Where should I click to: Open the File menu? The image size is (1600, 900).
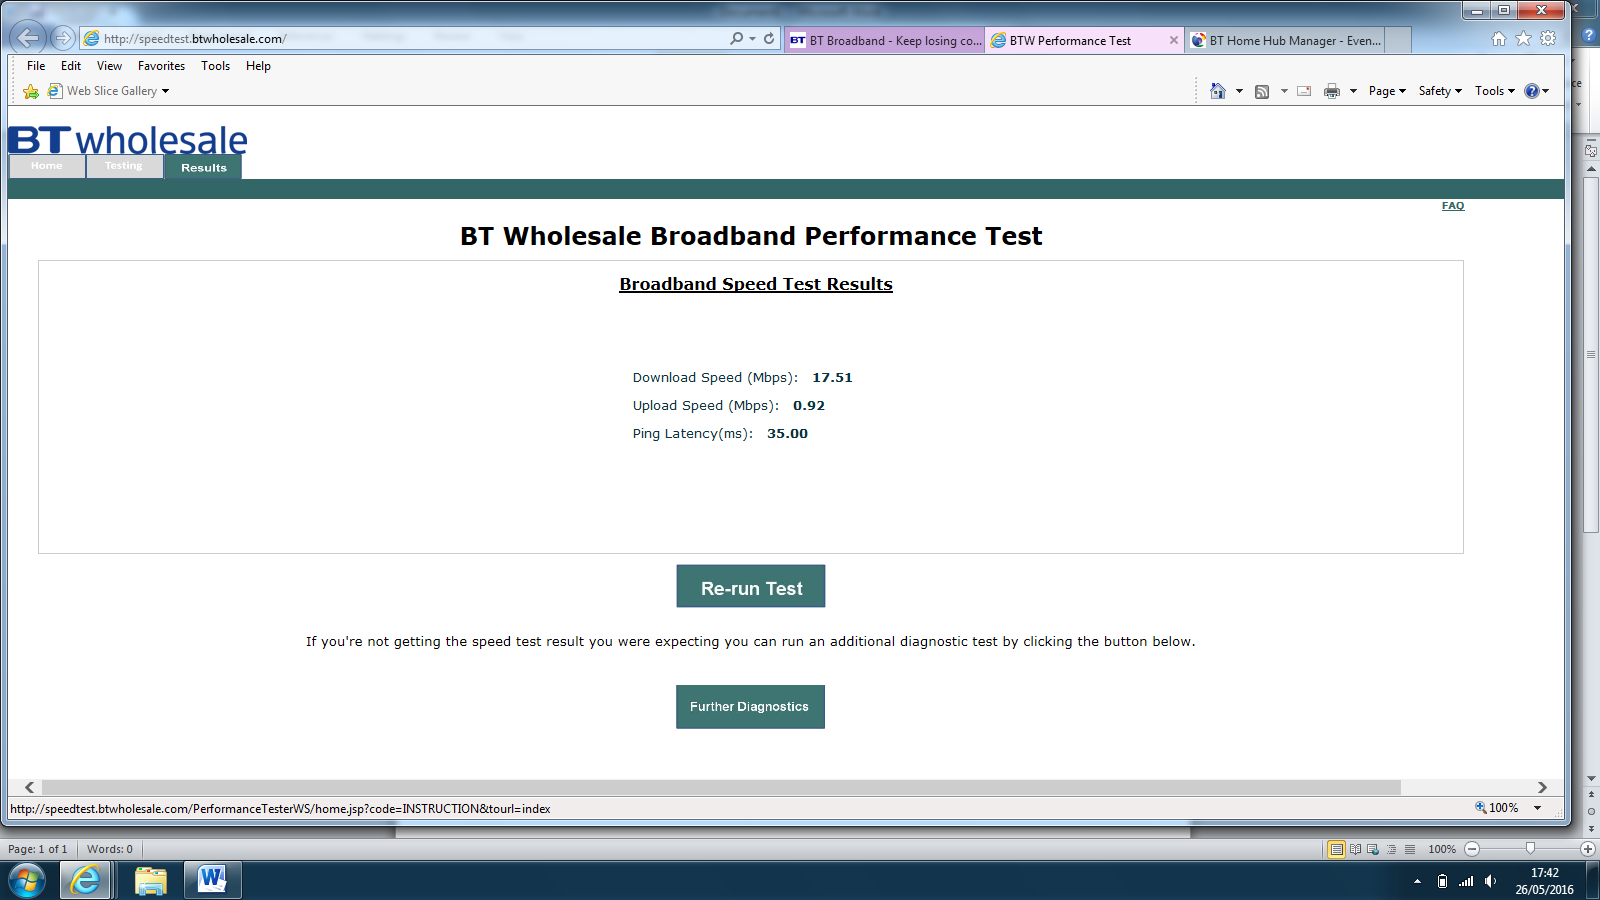[35, 65]
